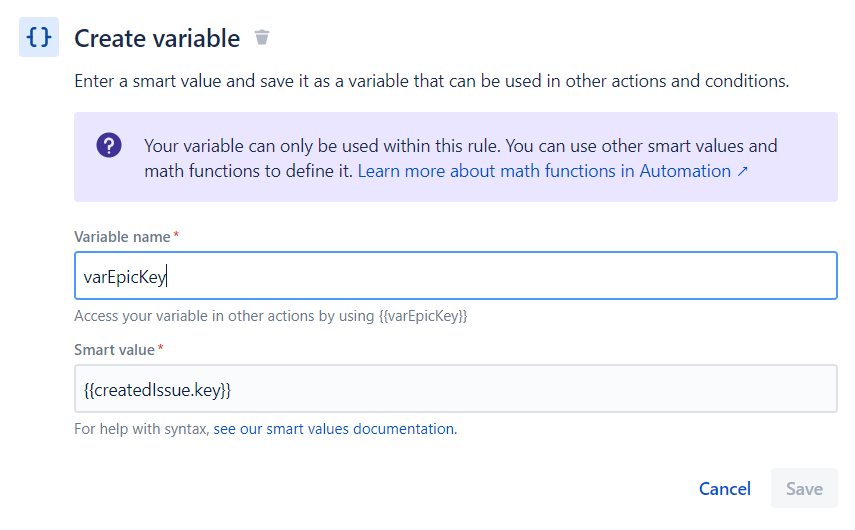Delete the action via trash icon
This screenshot has height=530, width=855.
[x=262, y=38]
